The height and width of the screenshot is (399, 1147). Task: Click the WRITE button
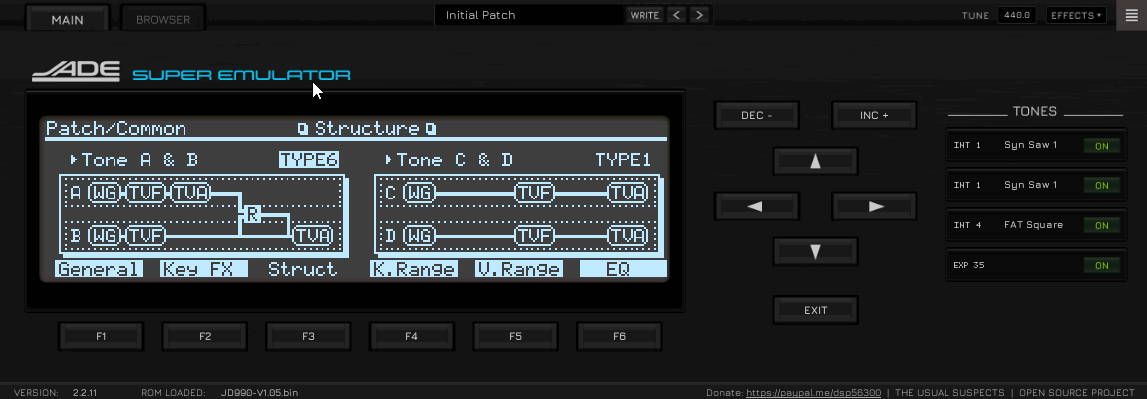(x=644, y=15)
